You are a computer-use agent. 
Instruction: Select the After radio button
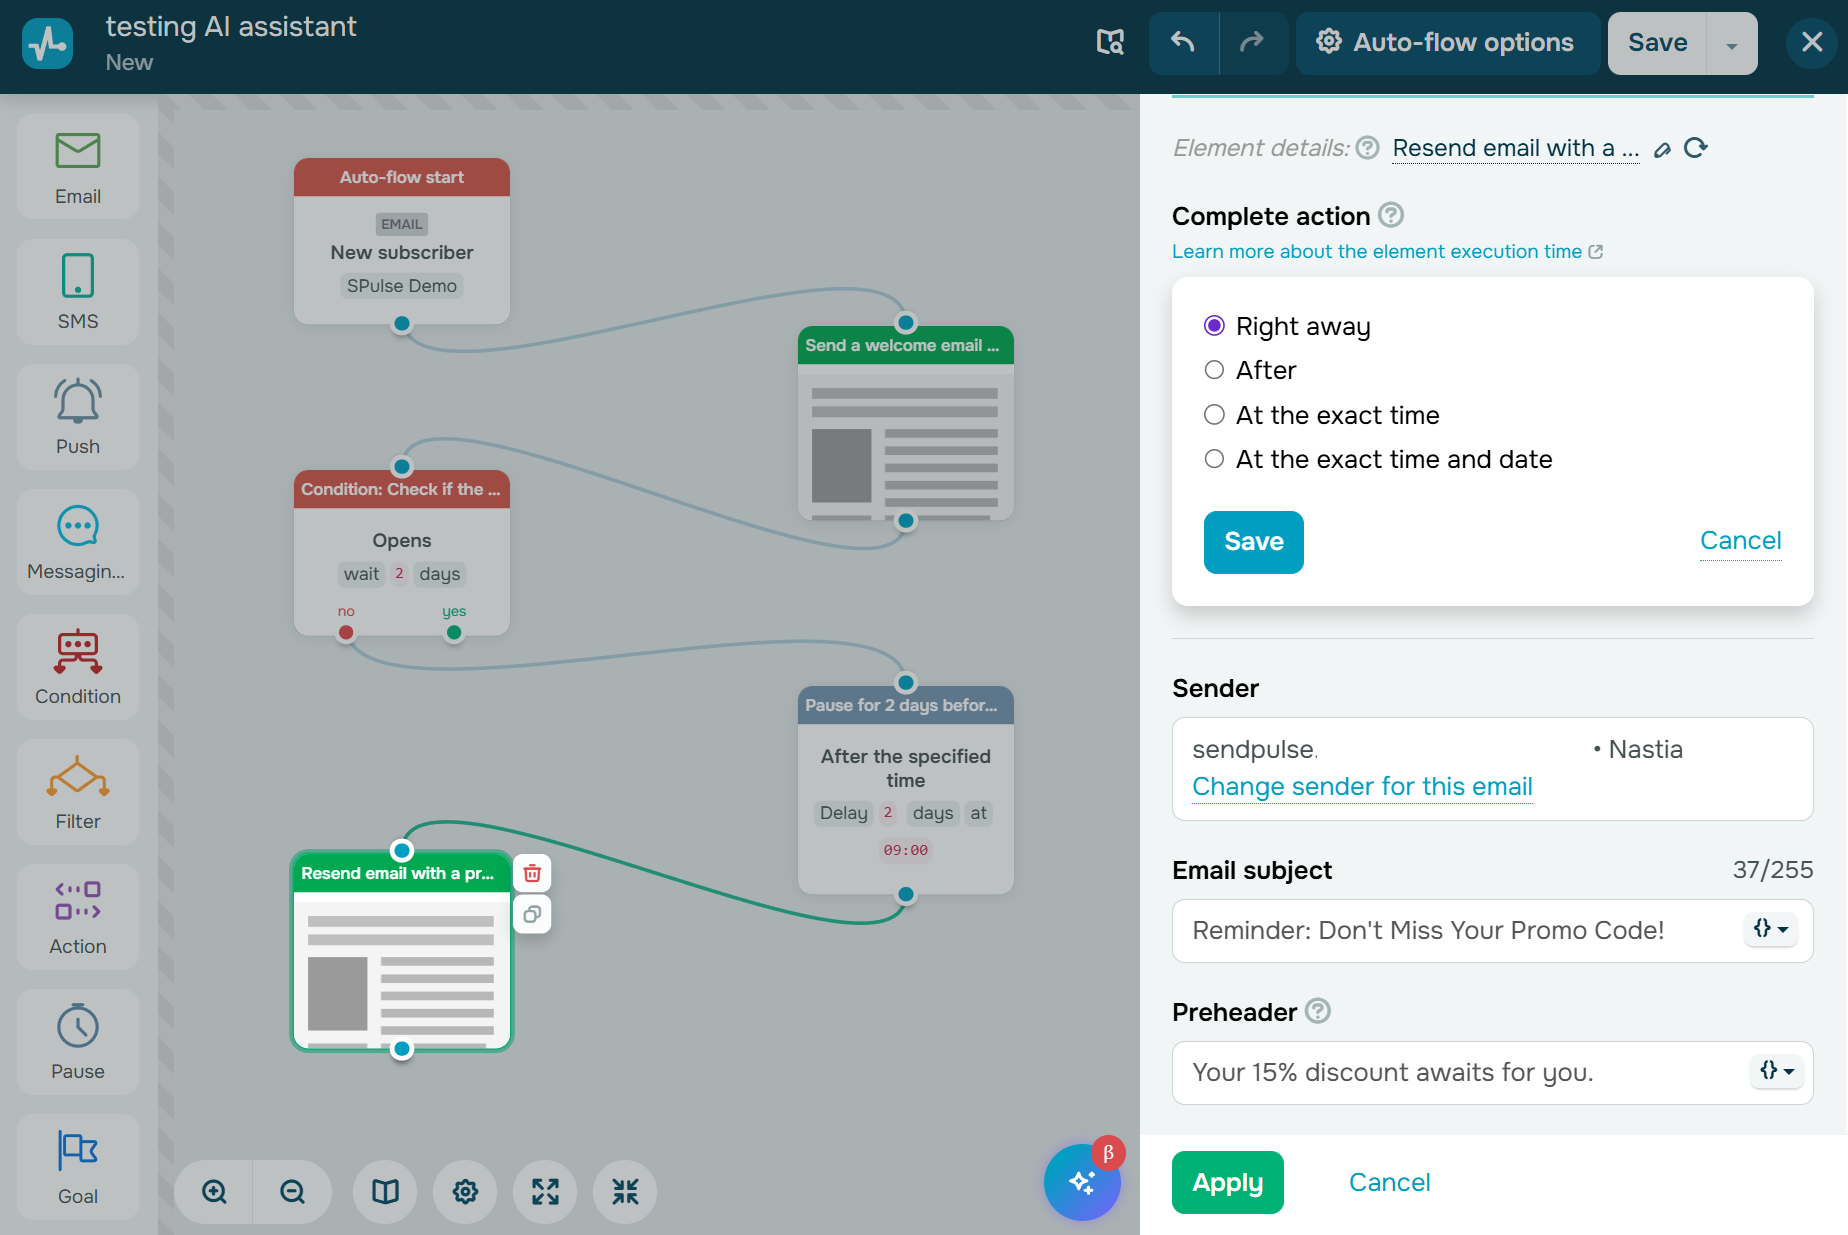1214,369
